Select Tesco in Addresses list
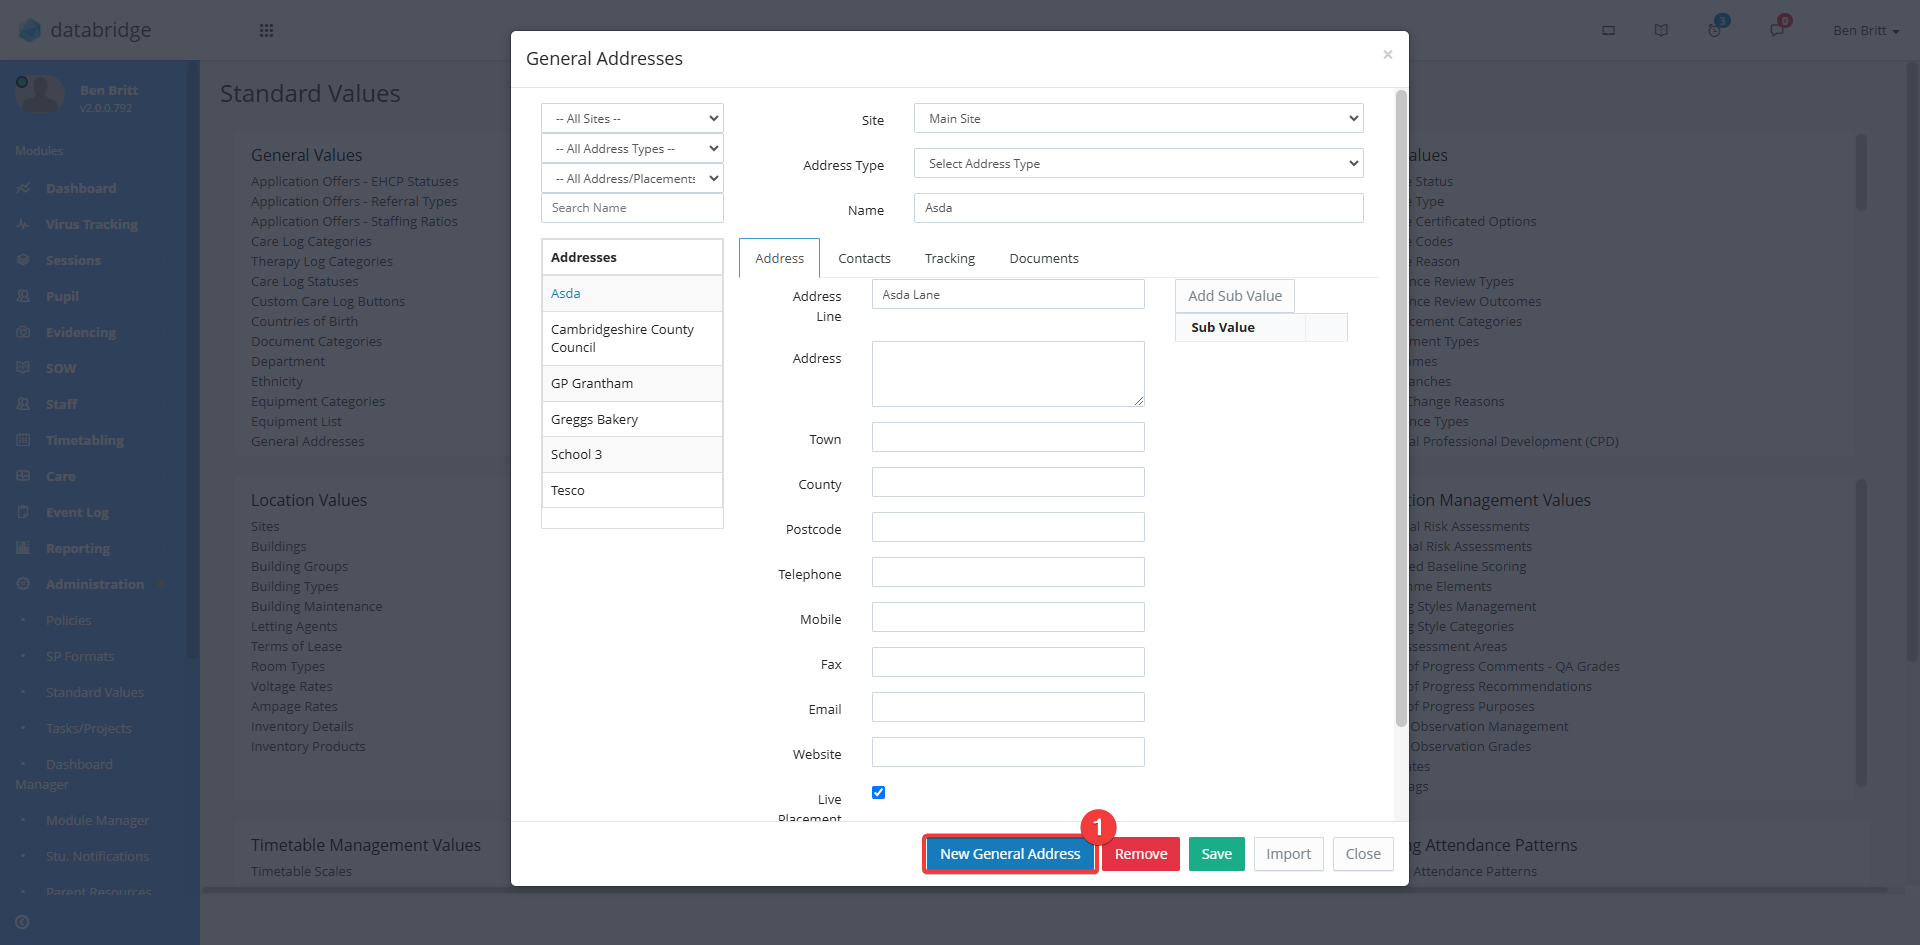Image resolution: width=1920 pixels, height=945 pixels. pyautogui.click(x=632, y=490)
